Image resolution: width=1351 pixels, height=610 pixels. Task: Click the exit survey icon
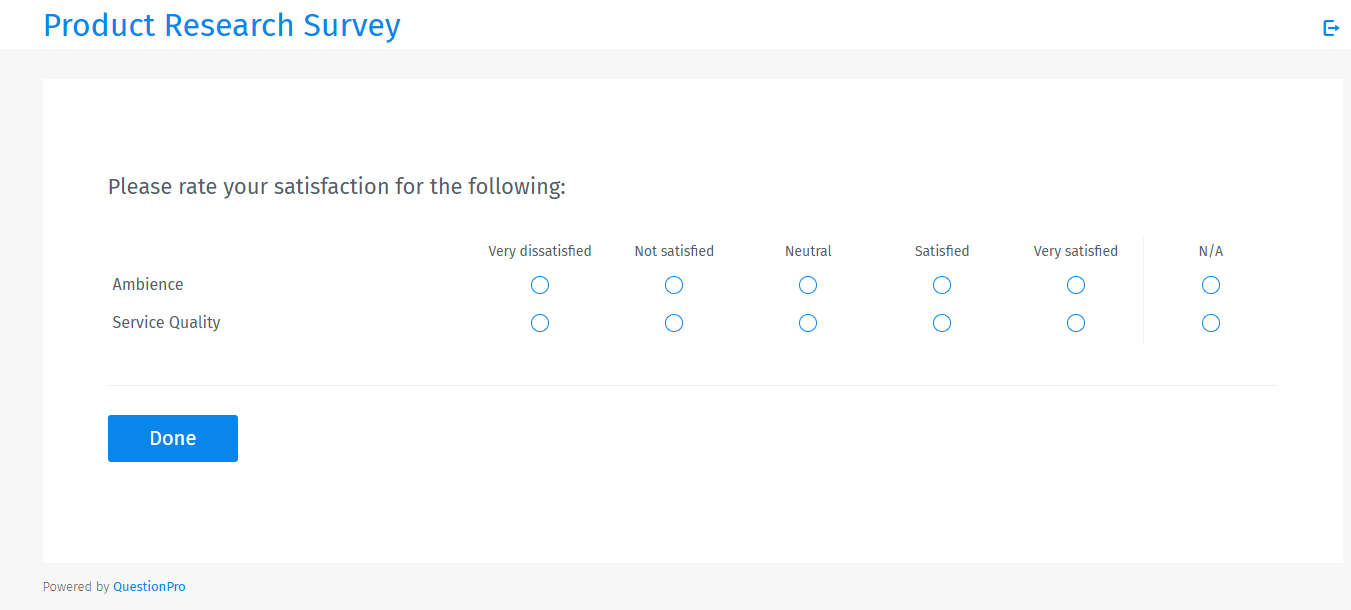tap(1331, 28)
